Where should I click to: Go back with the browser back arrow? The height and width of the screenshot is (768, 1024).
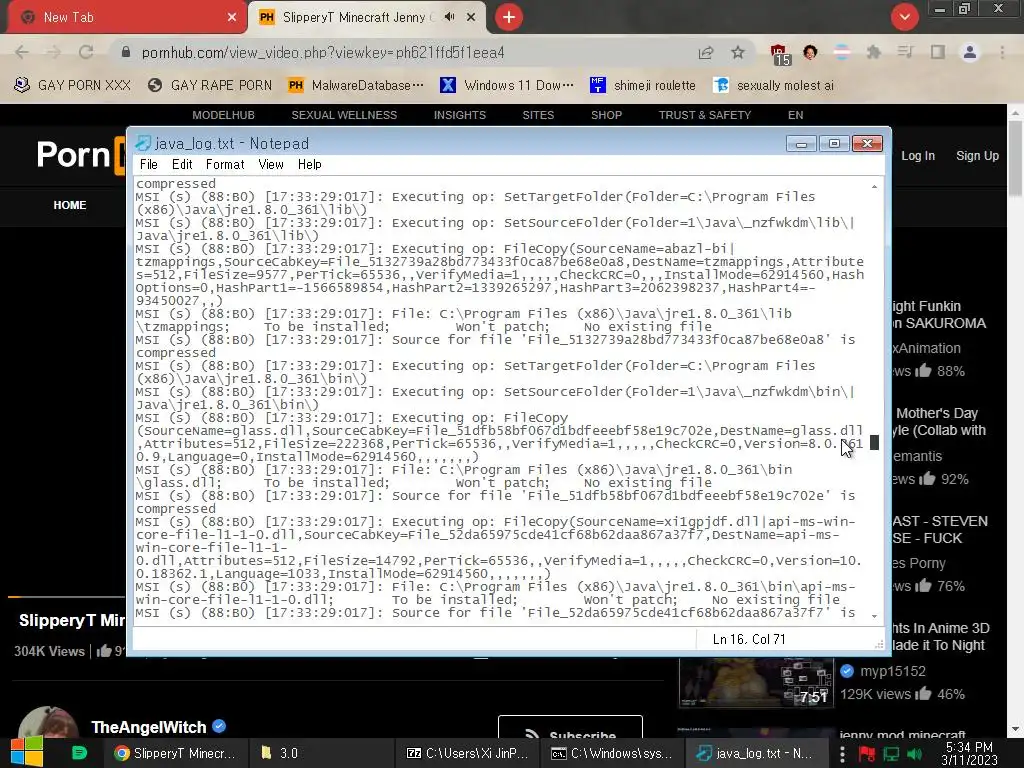(22, 52)
